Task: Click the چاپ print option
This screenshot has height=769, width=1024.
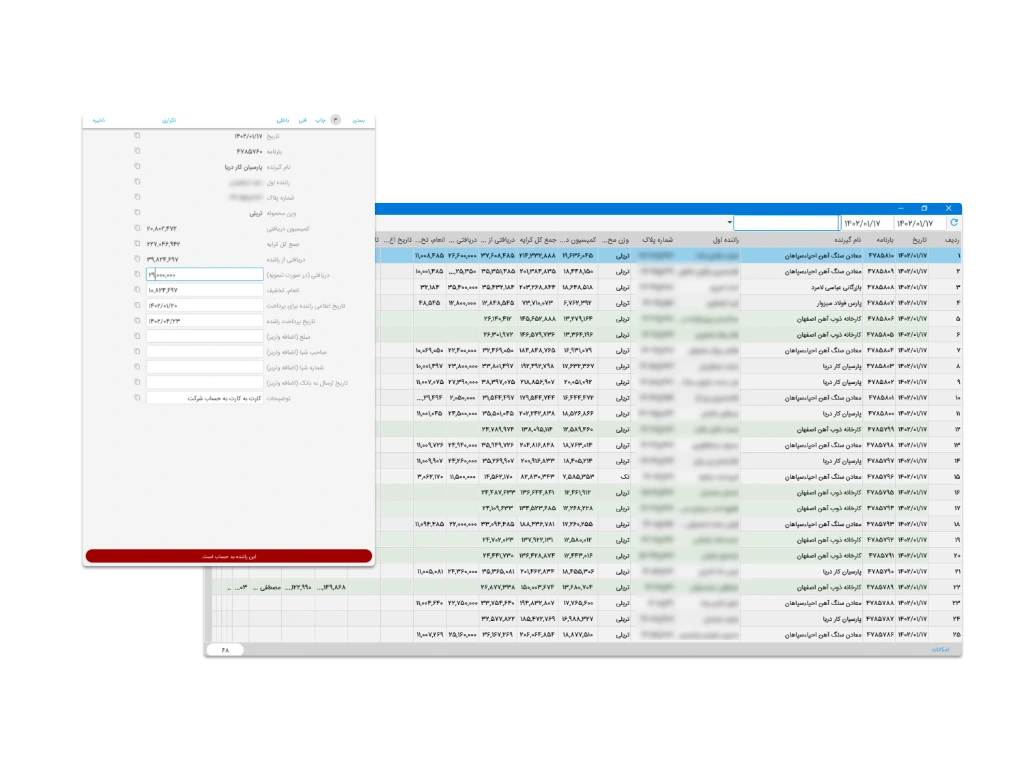Action: click(x=320, y=119)
